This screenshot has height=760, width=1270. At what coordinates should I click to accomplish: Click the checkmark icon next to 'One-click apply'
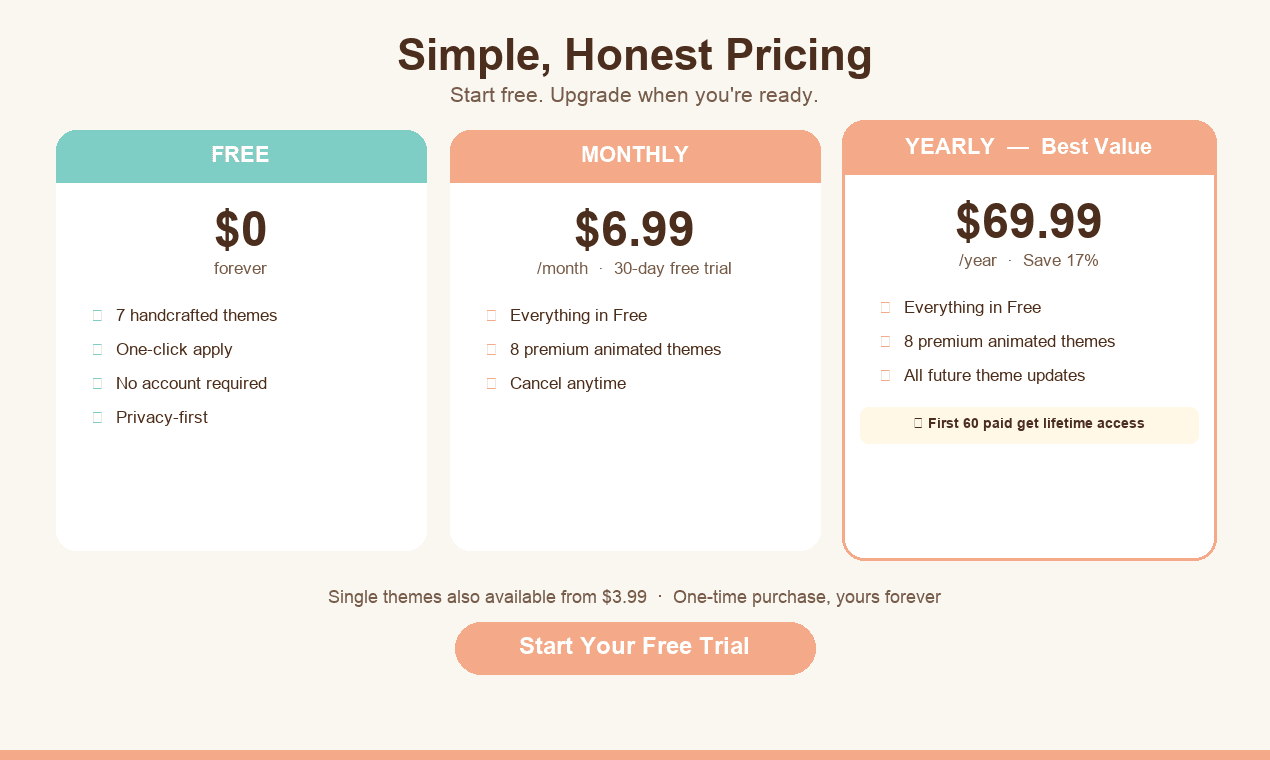coord(97,349)
